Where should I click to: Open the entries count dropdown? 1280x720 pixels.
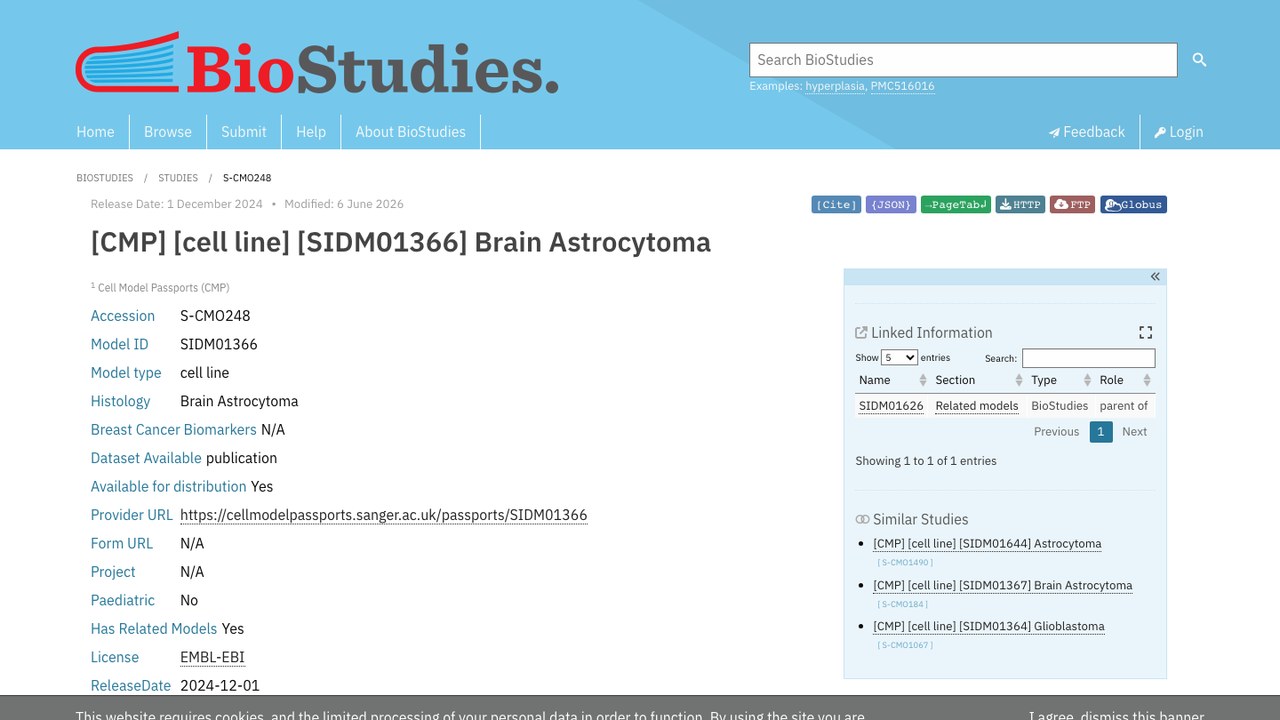coord(899,357)
